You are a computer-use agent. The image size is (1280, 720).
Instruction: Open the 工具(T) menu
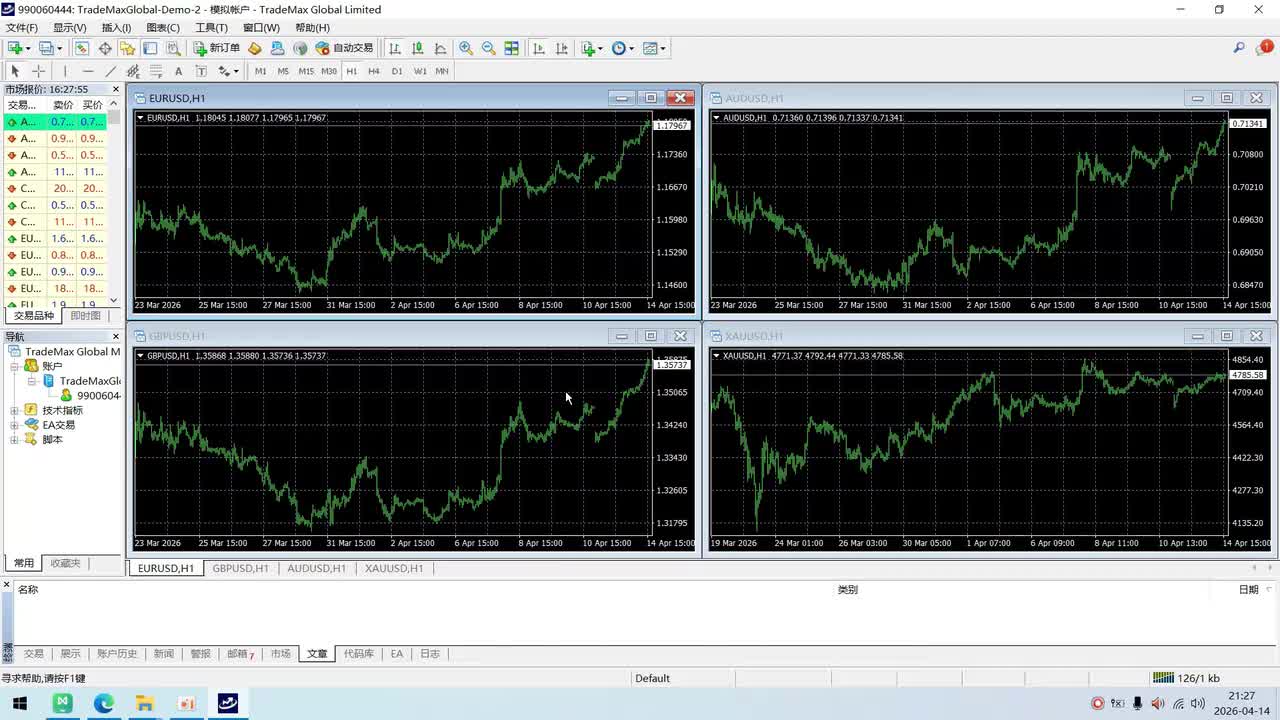point(211,27)
